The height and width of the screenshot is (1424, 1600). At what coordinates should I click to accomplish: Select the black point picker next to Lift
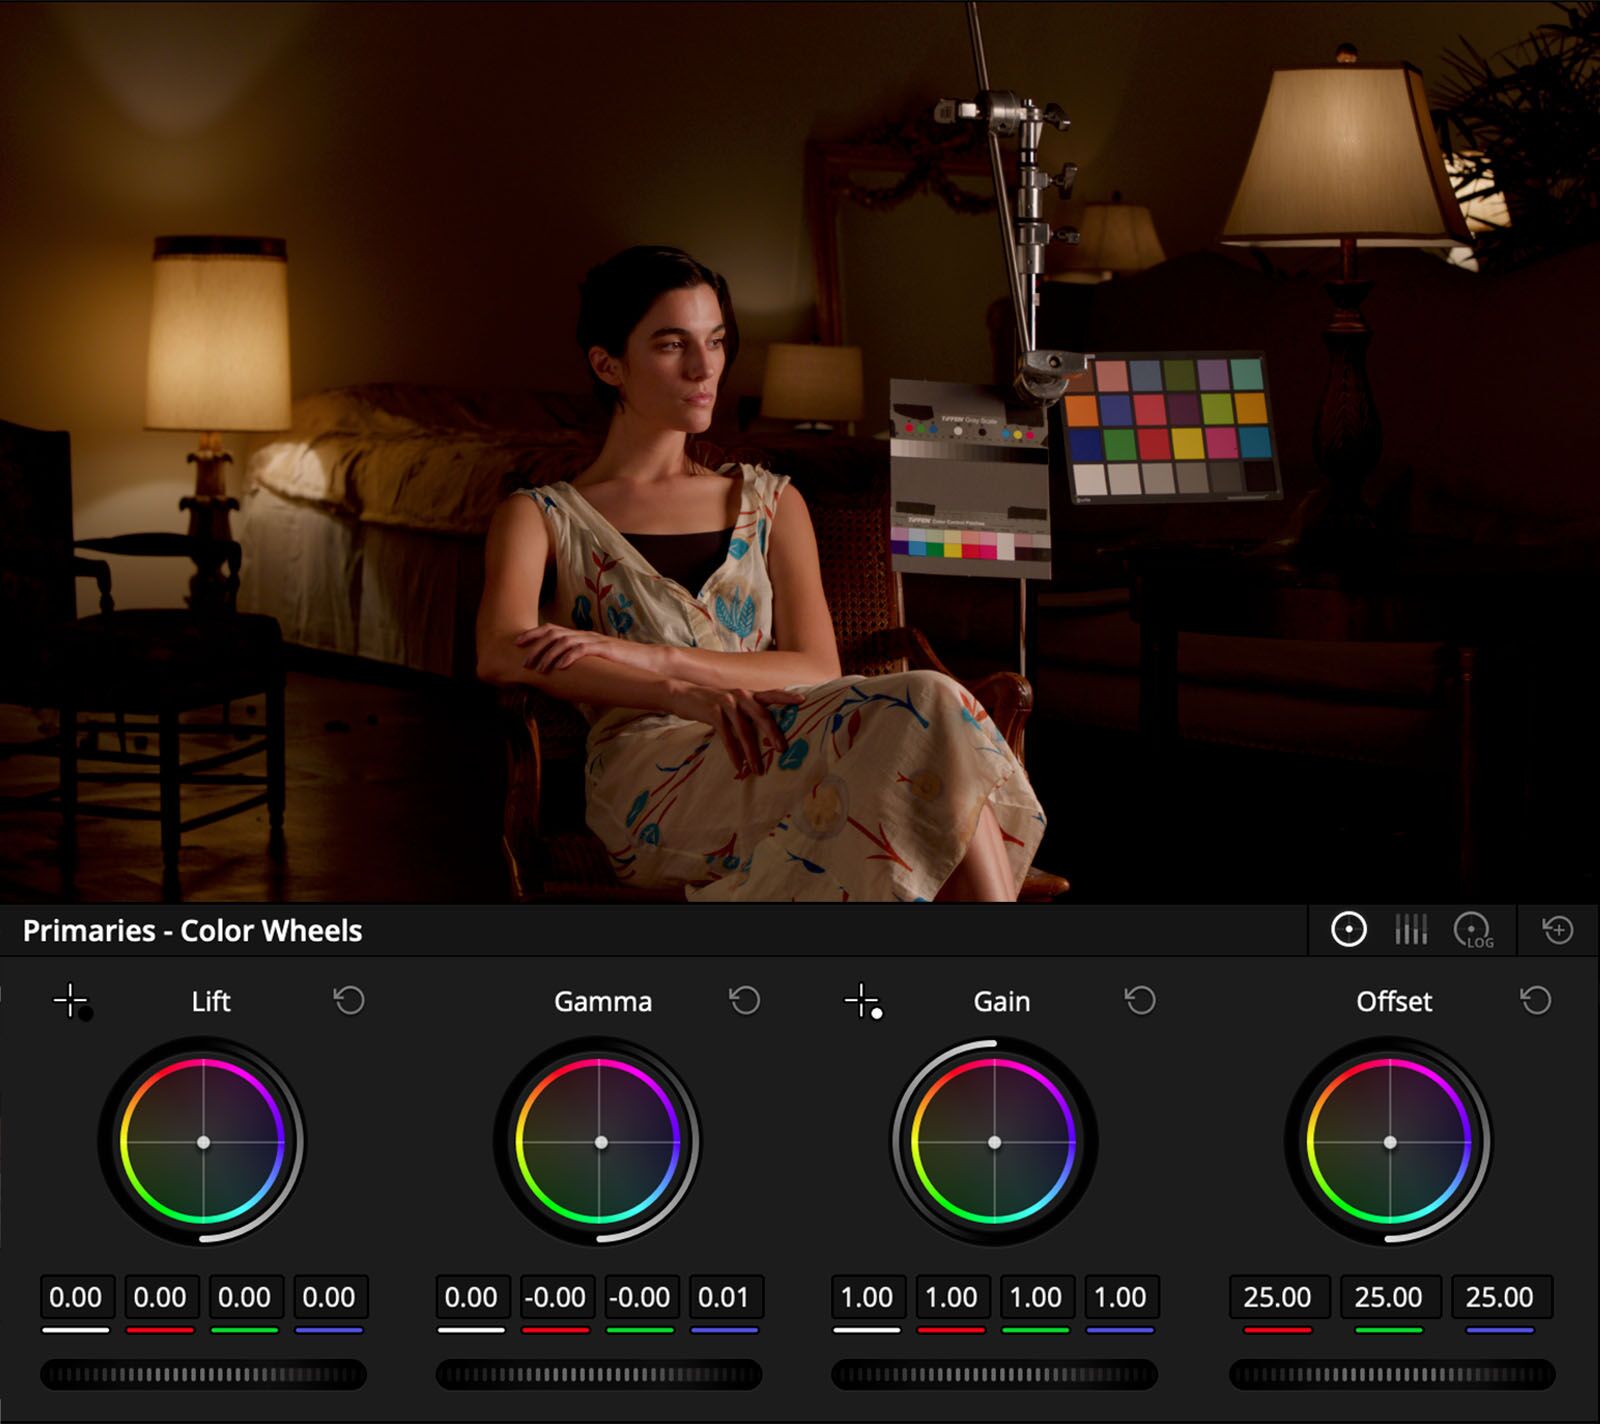(72, 1002)
